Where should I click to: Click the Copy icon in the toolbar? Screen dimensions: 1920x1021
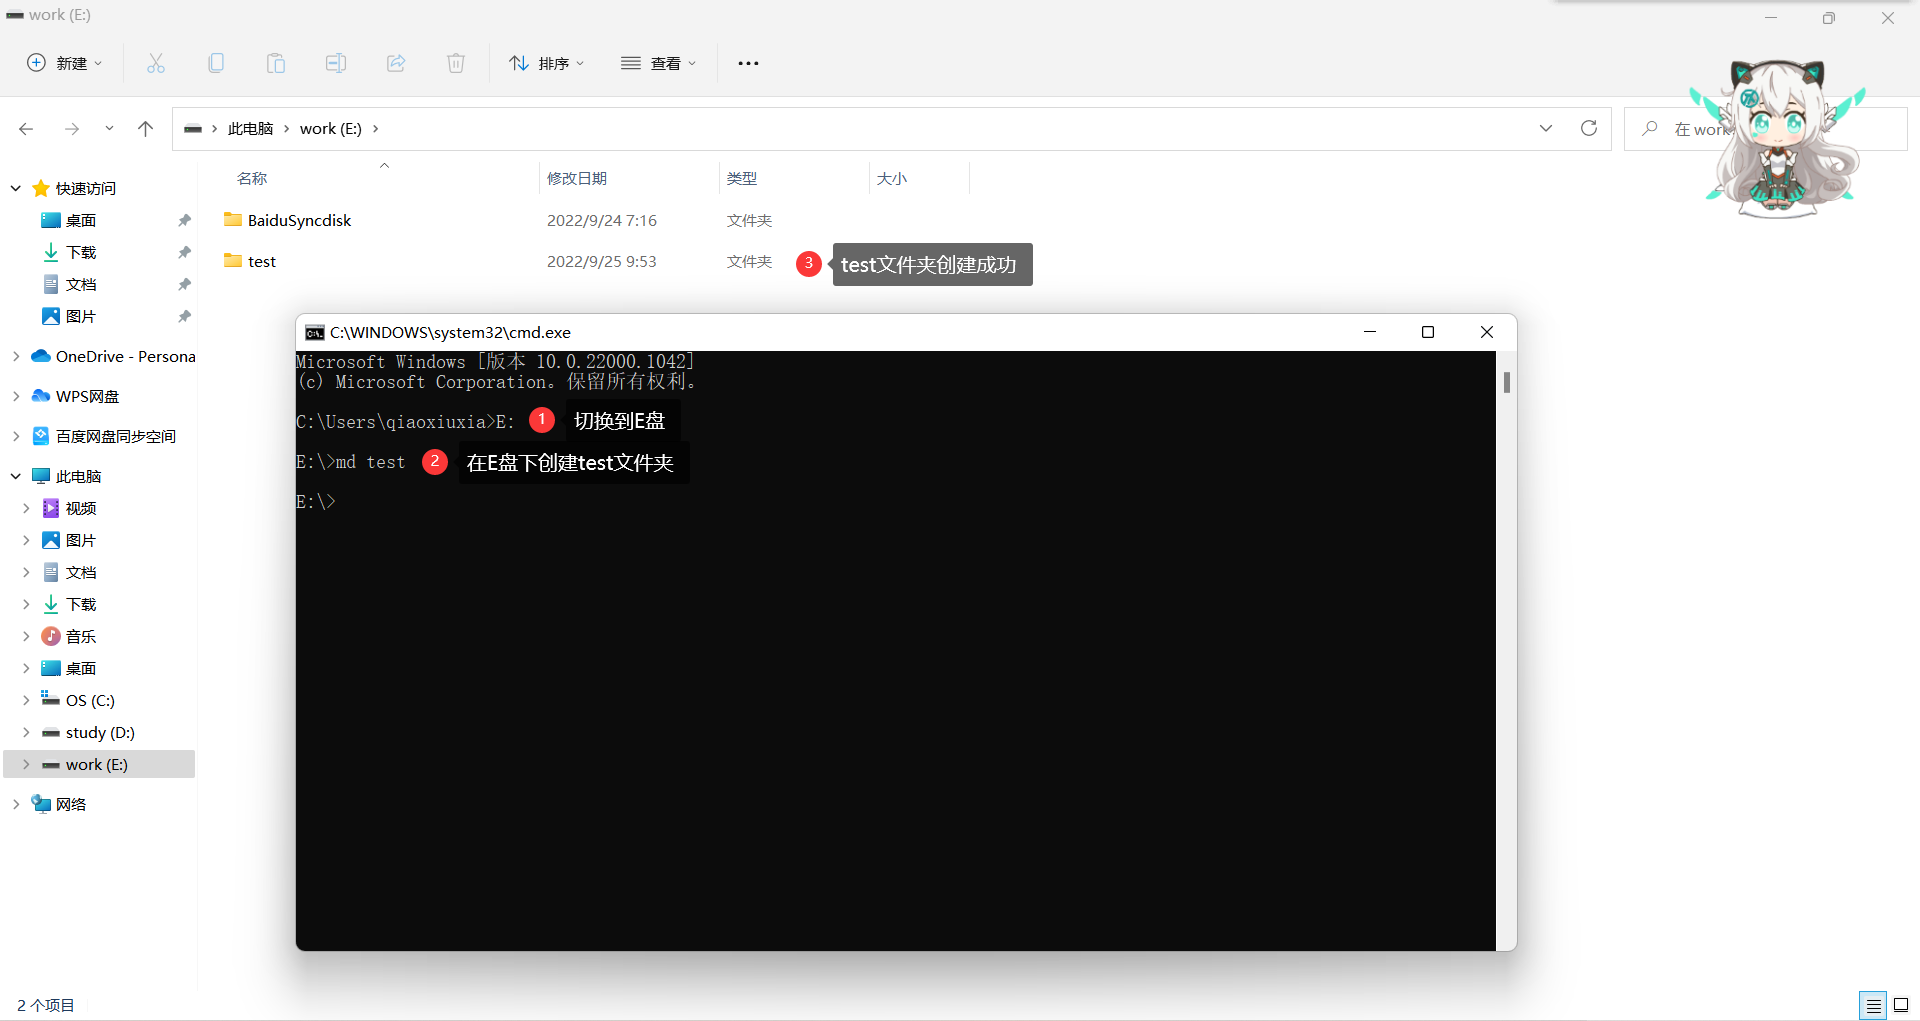(x=216, y=63)
